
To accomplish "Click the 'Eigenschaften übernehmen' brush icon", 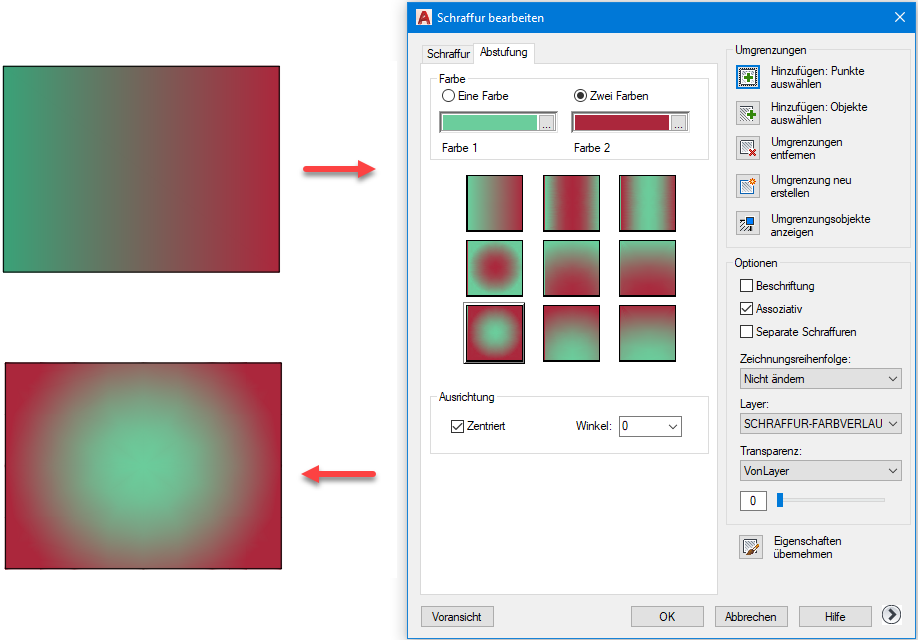I will pos(750,547).
